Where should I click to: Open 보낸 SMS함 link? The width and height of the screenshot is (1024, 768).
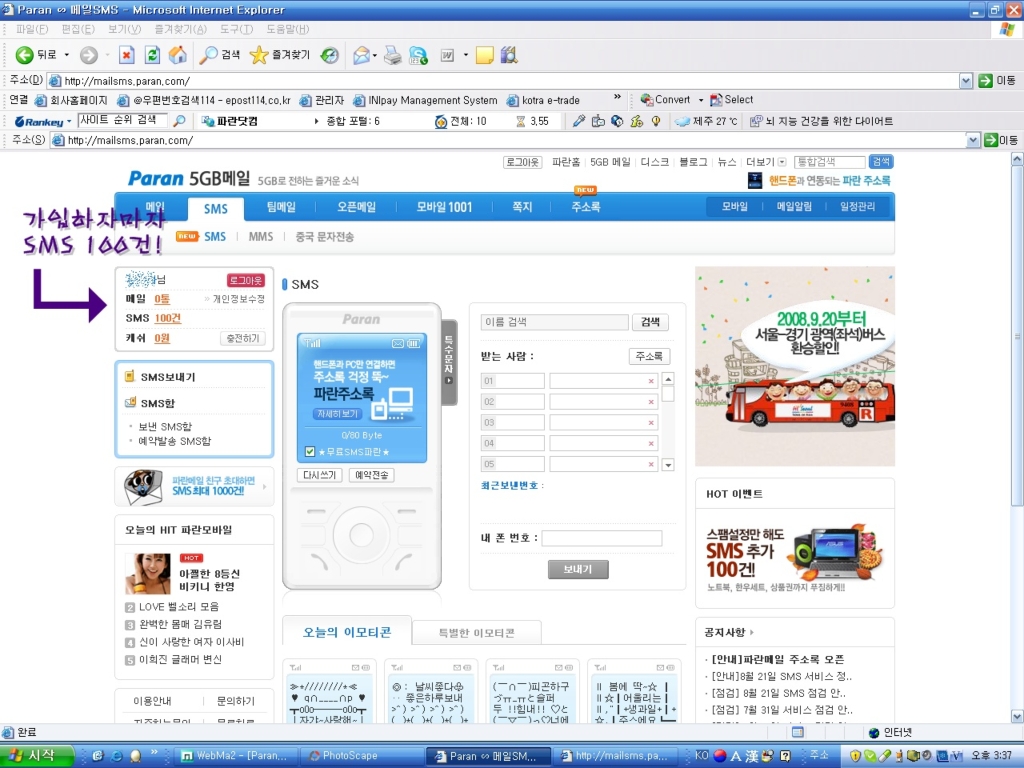(165, 426)
